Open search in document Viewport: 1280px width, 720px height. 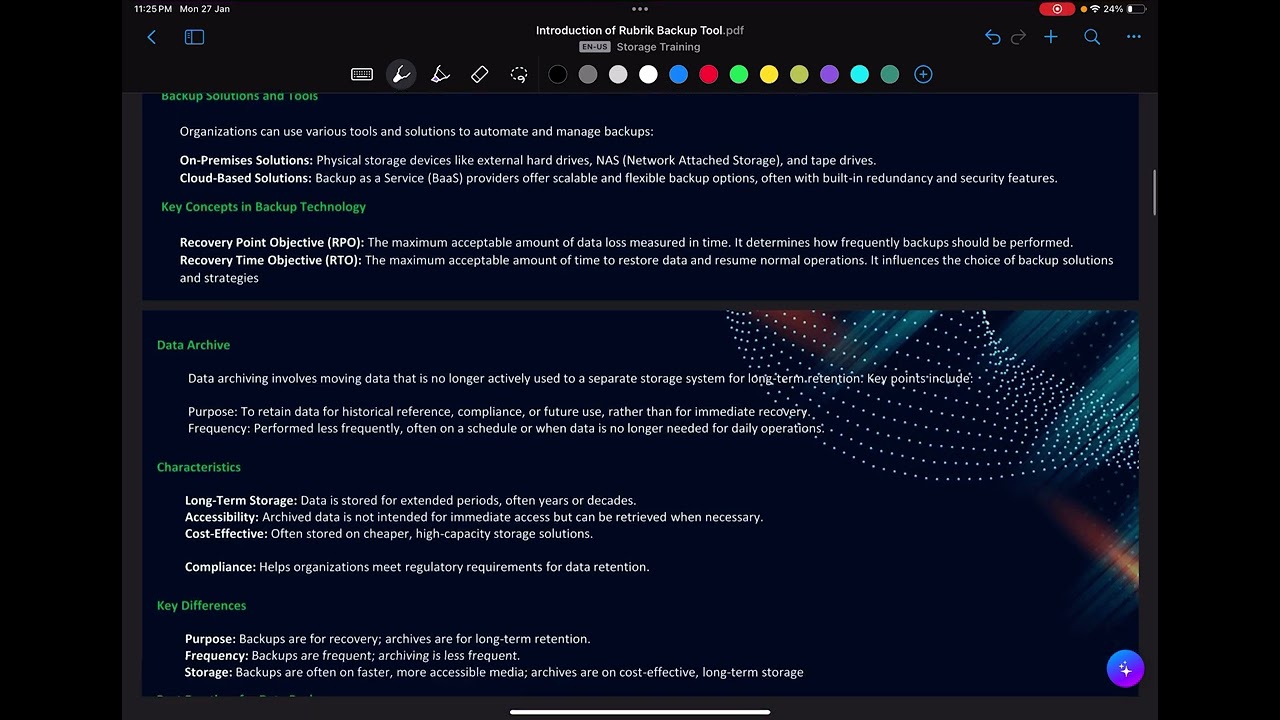pyautogui.click(x=1092, y=37)
